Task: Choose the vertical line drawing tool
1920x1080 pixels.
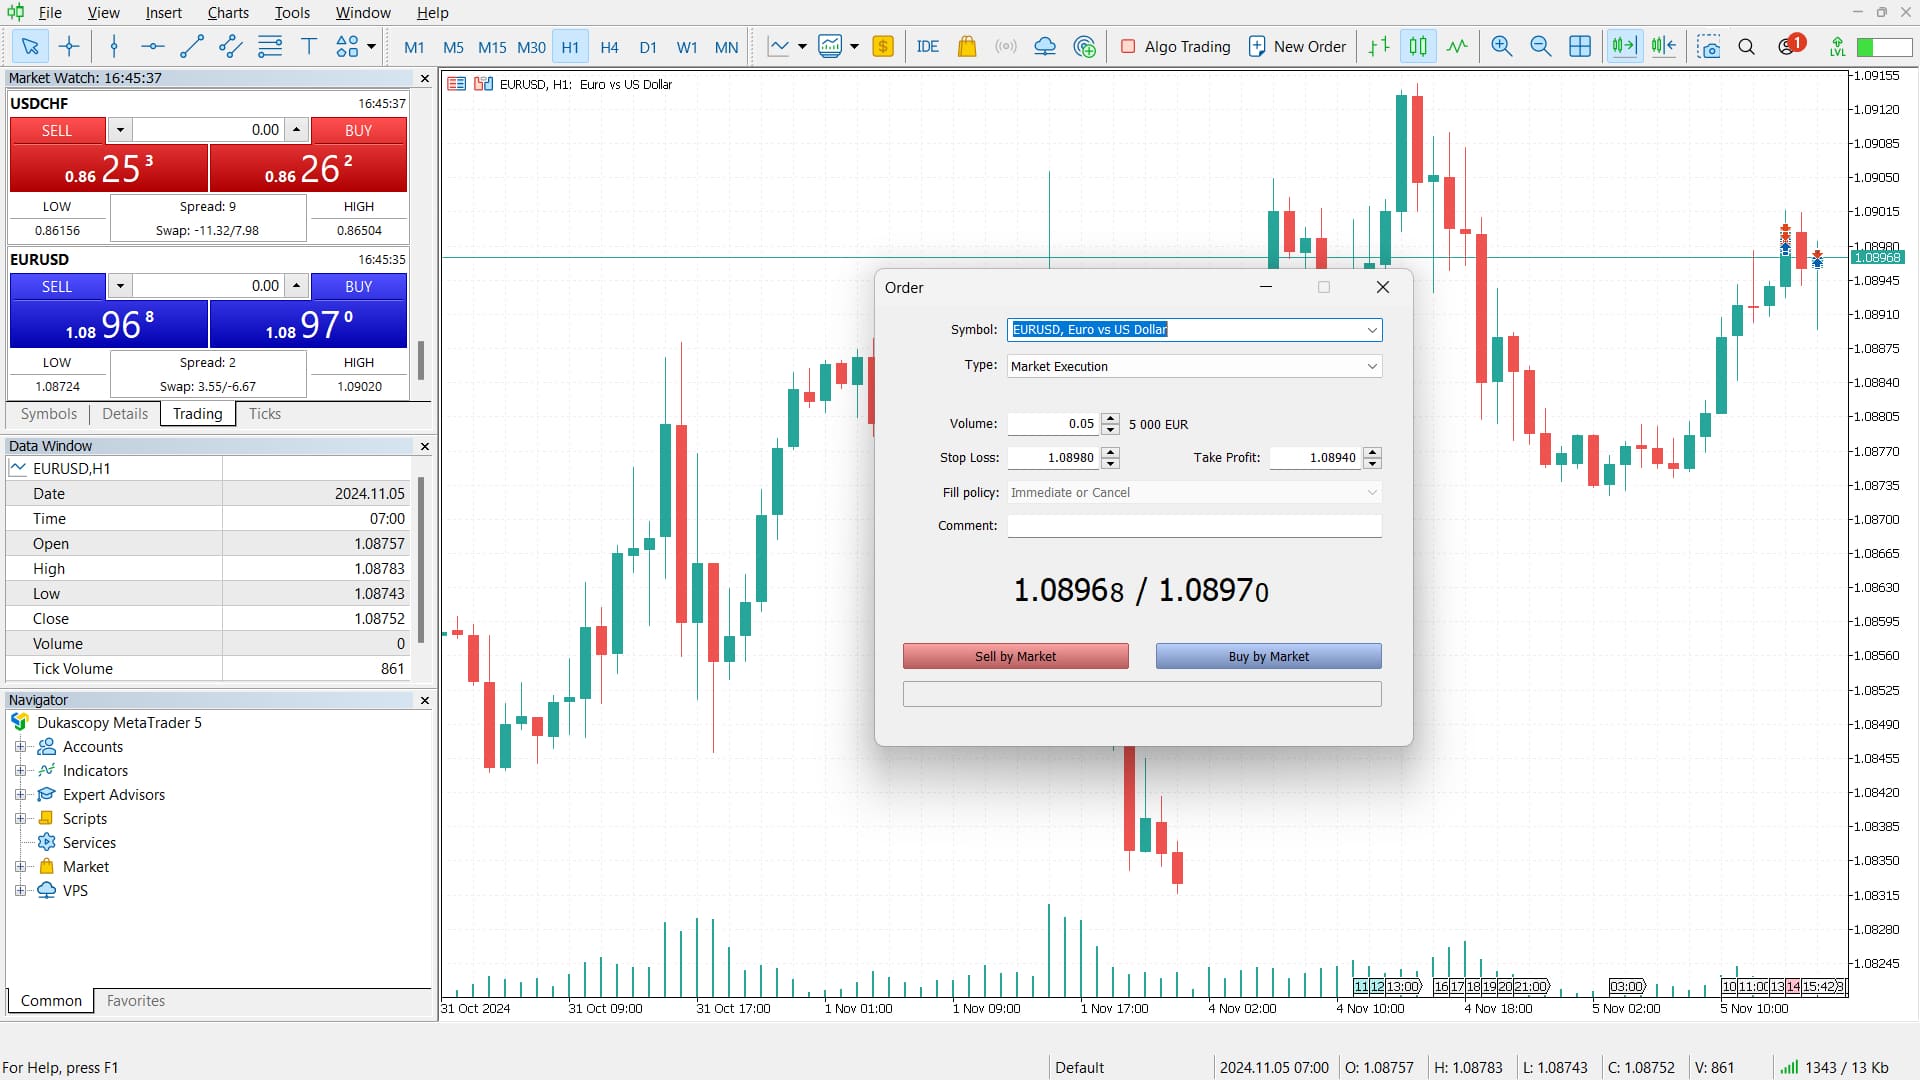Action: point(114,46)
